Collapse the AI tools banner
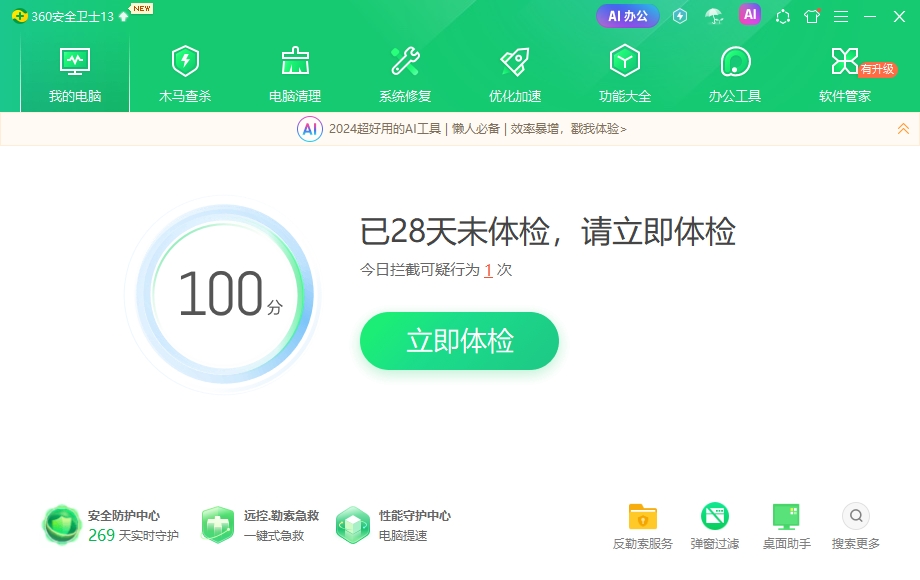Image resolution: width=920 pixels, height=580 pixels. pos(903,128)
